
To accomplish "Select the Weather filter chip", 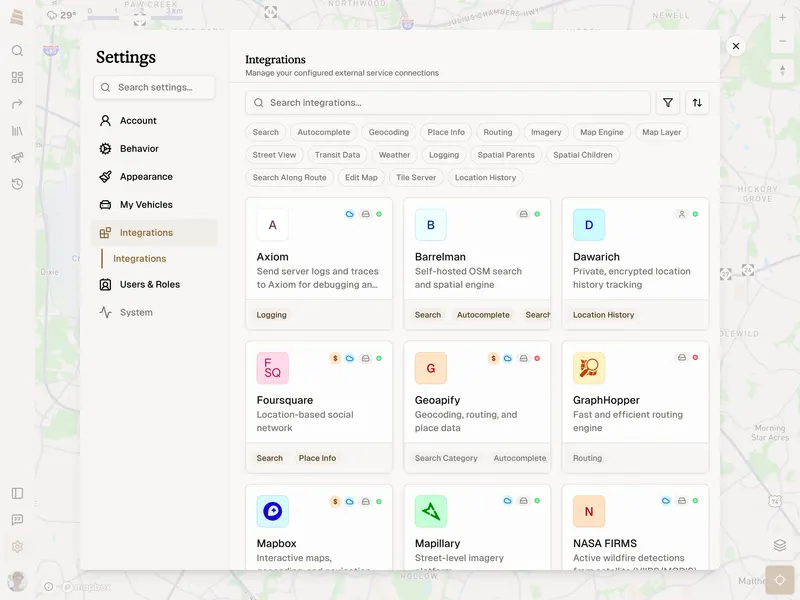I will coord(394,155).
